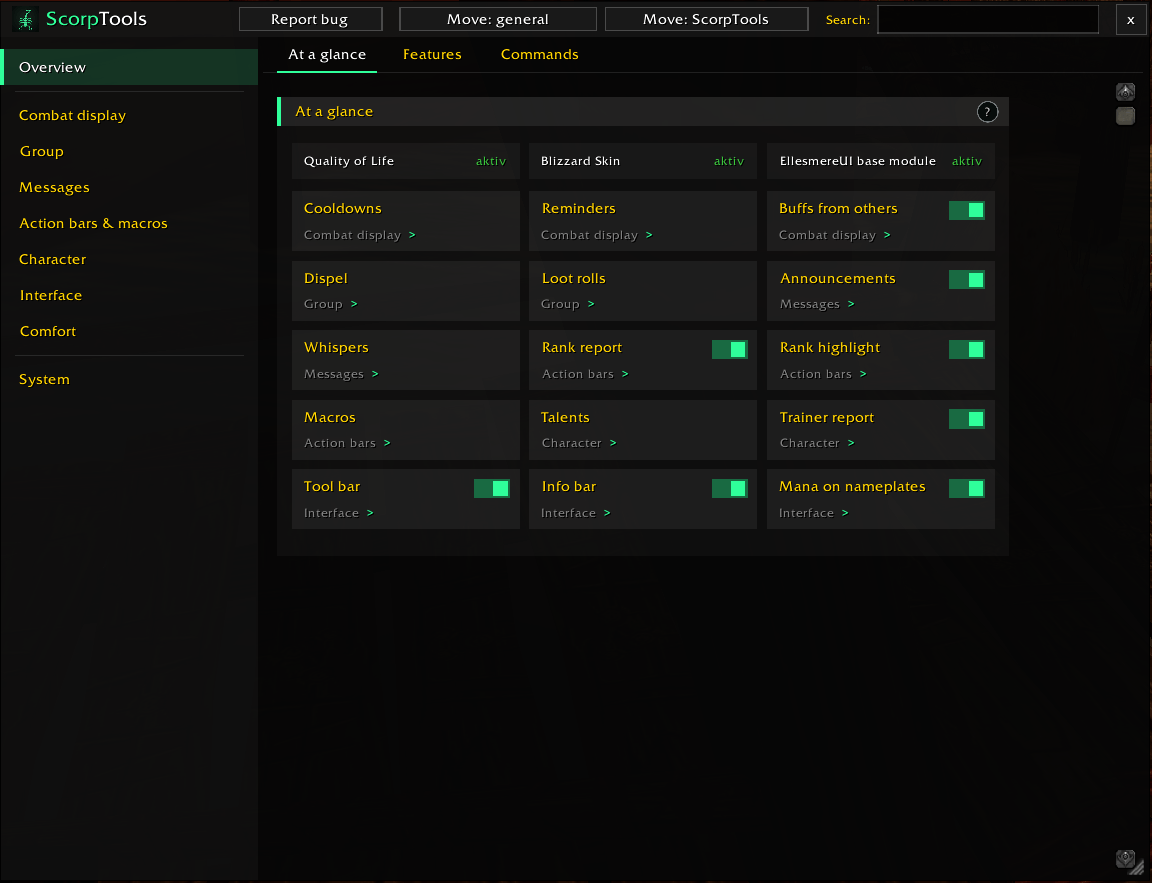Click the ScorpTools scorpion logo icon
Screen dimensions: 1152x883
[x=26, y=19]
